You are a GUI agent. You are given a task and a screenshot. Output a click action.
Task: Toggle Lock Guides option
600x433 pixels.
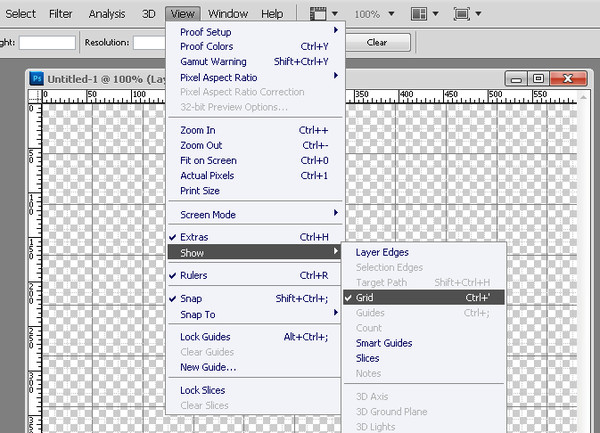click(256, 337)
